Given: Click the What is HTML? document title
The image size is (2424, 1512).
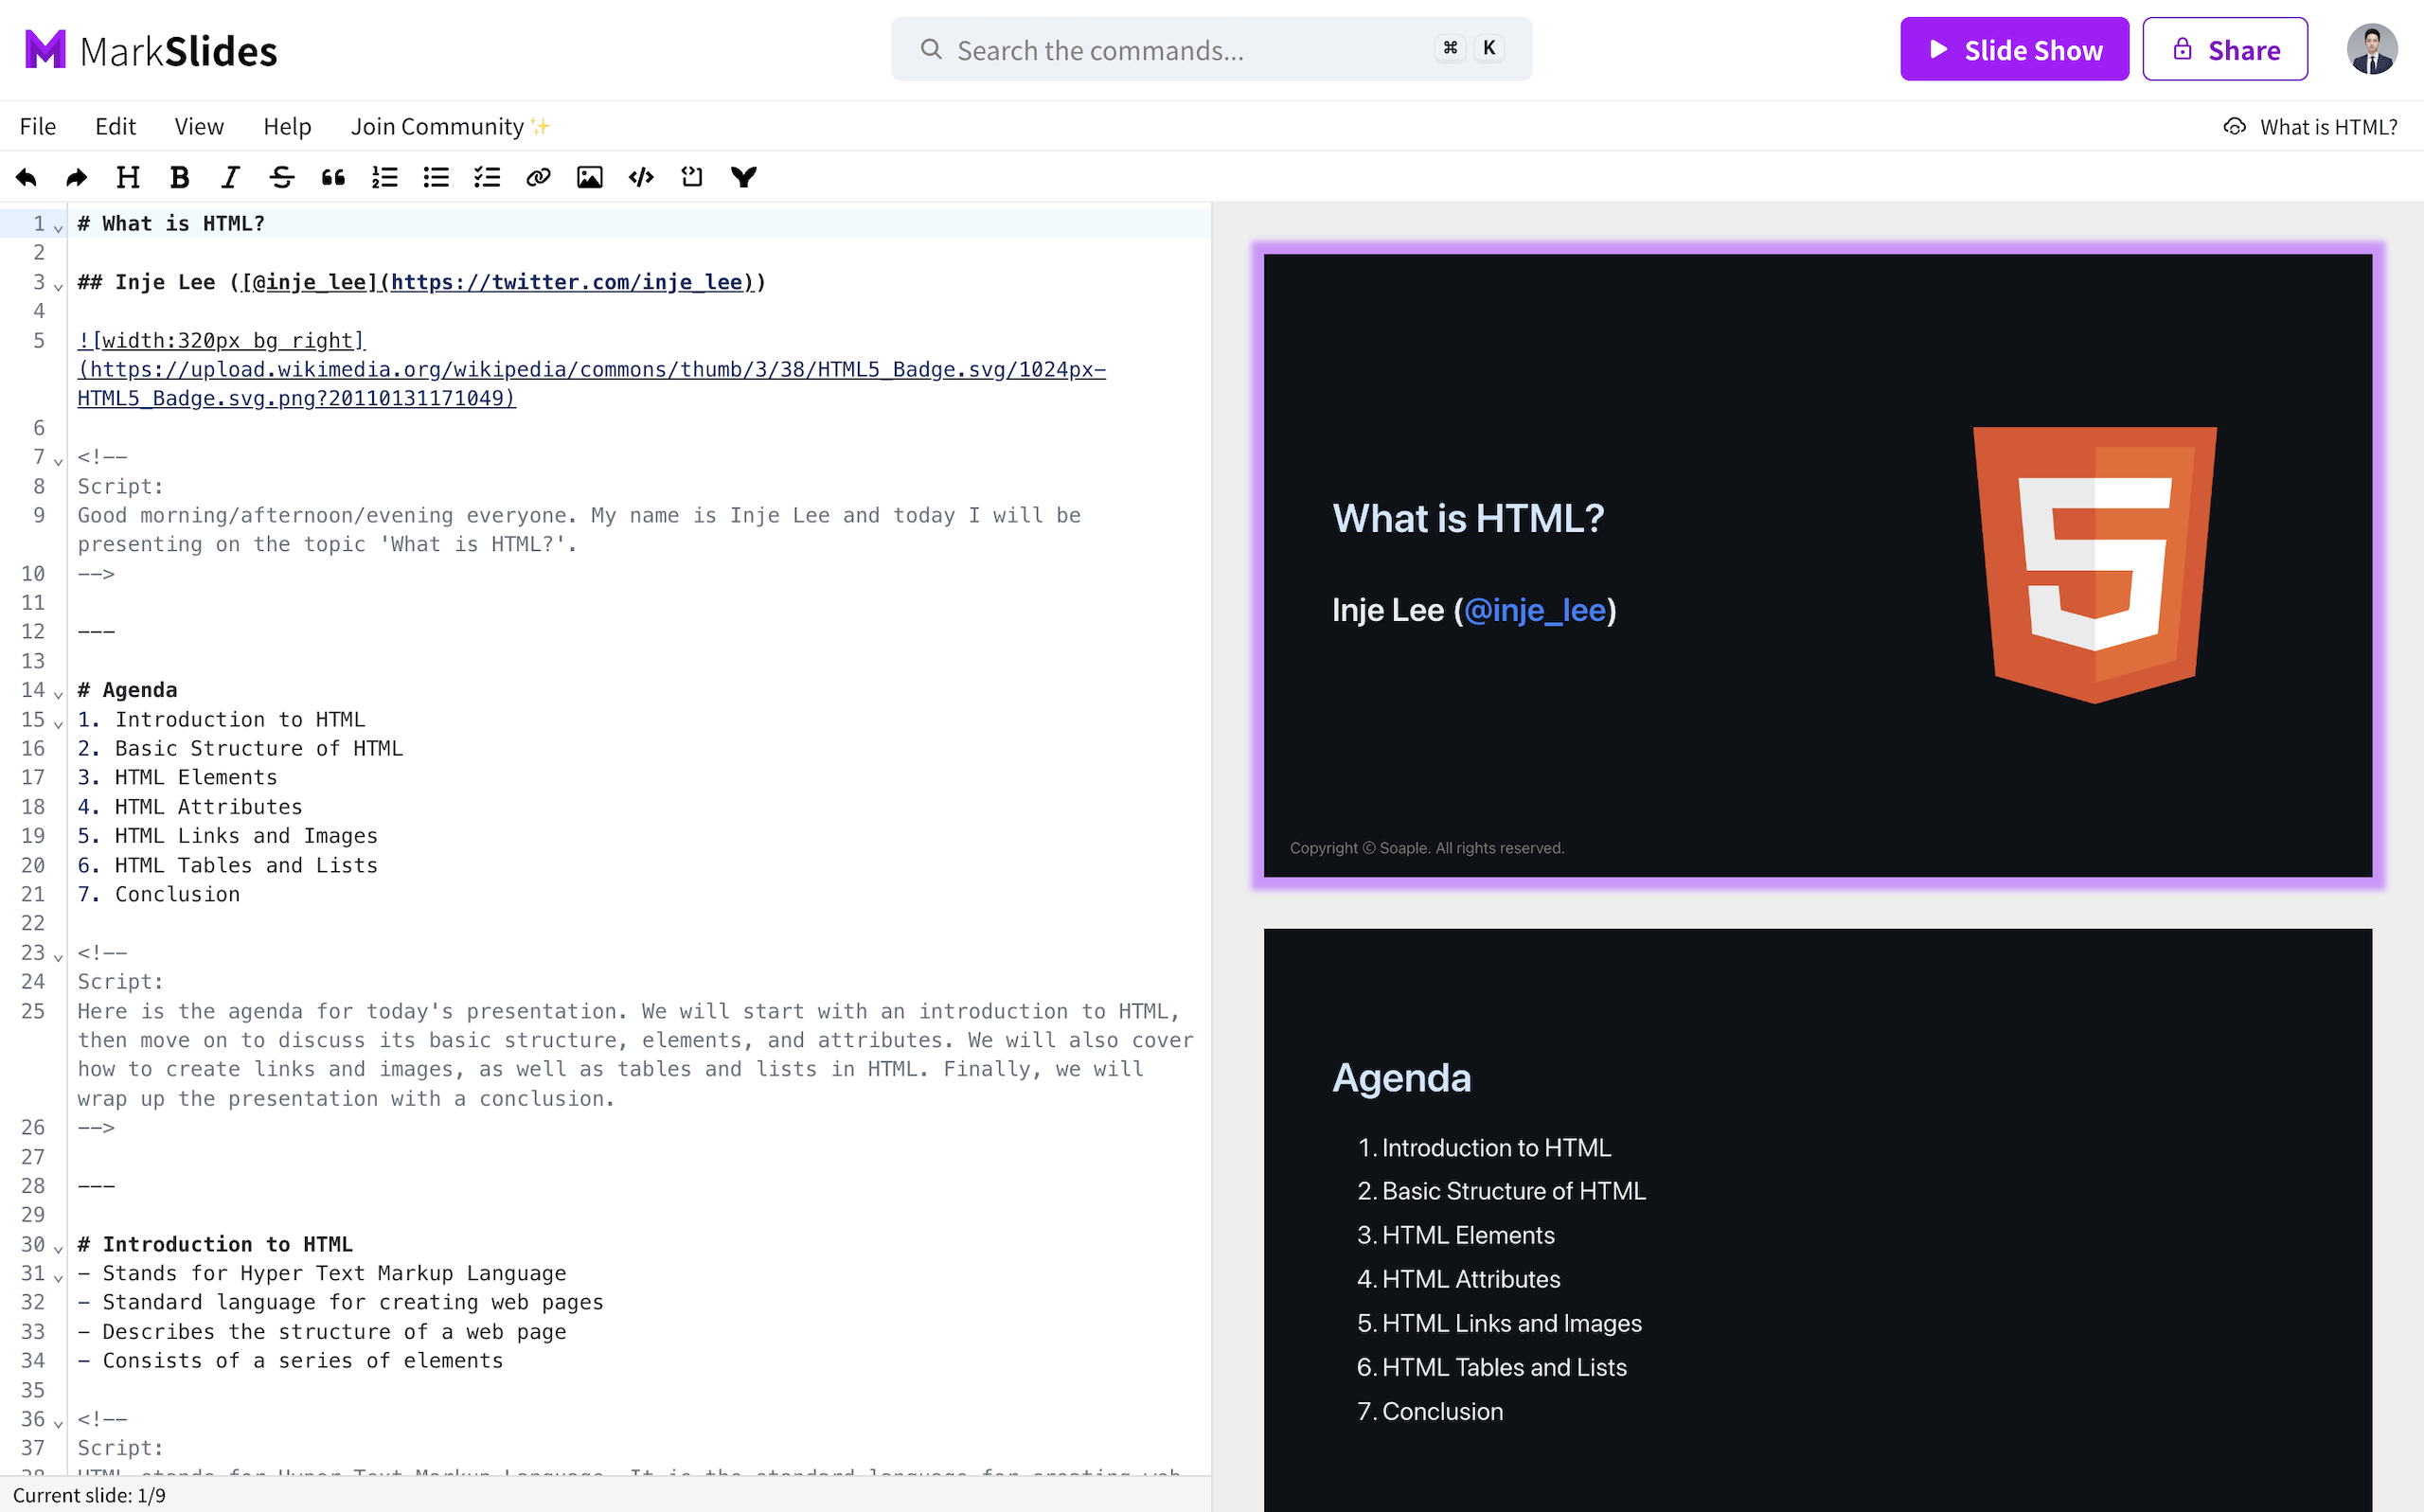Looking at the screenshot, I should click(2328, 127).
